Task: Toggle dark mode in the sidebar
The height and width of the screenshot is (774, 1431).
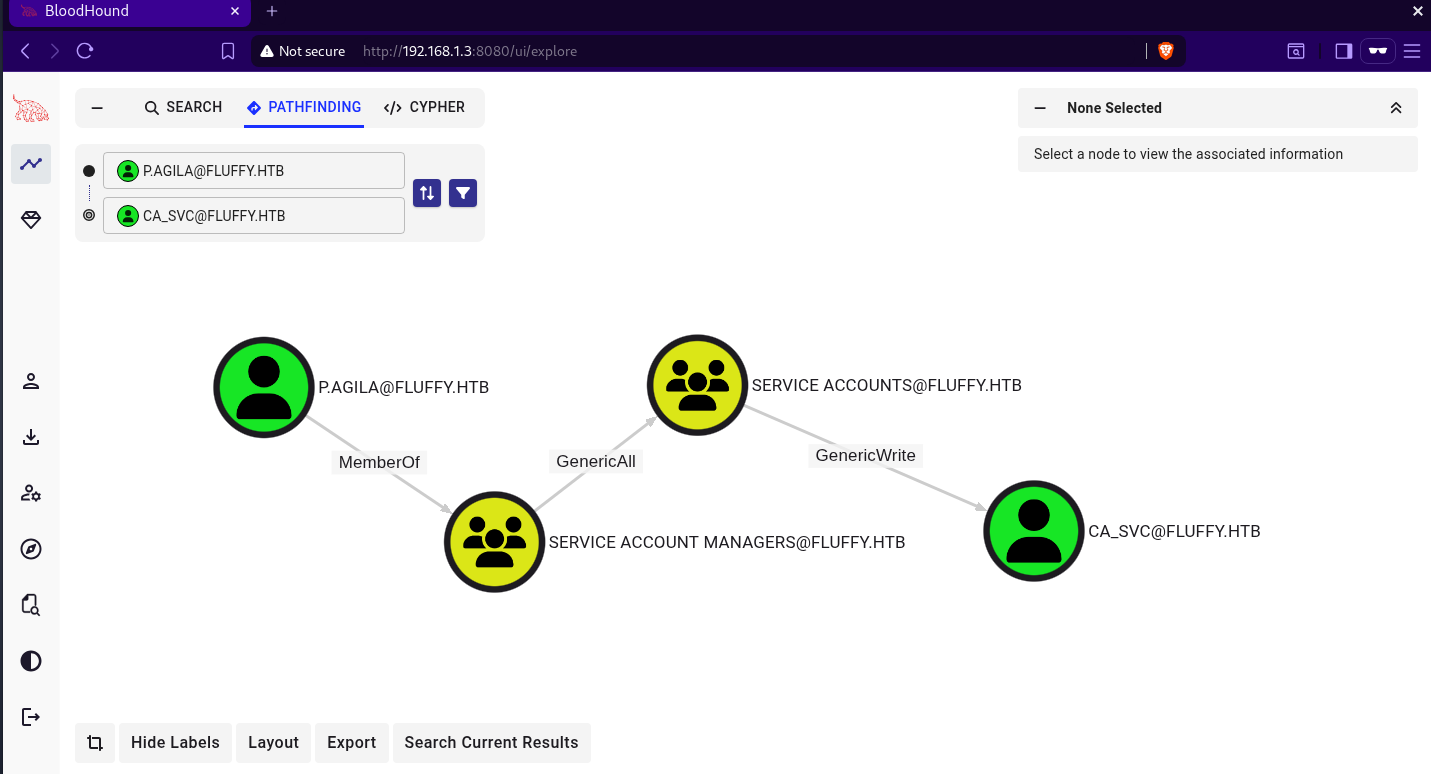Action: click(31, 661)
